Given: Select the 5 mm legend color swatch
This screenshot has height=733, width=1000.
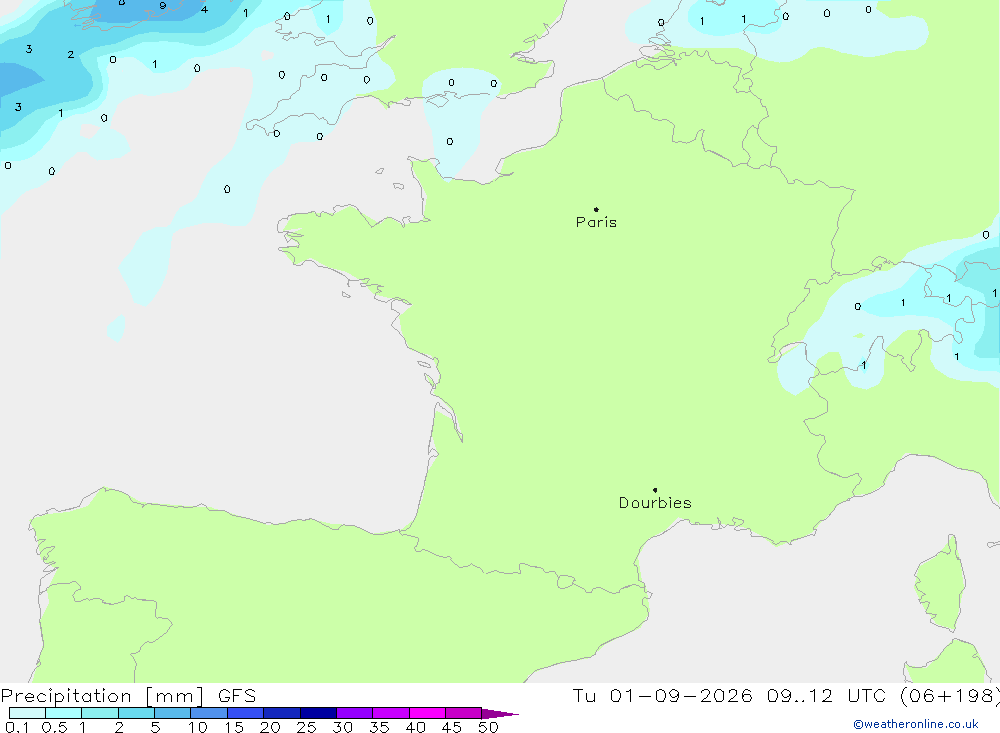Looking at the screenshot, I should tap(172, 713).
